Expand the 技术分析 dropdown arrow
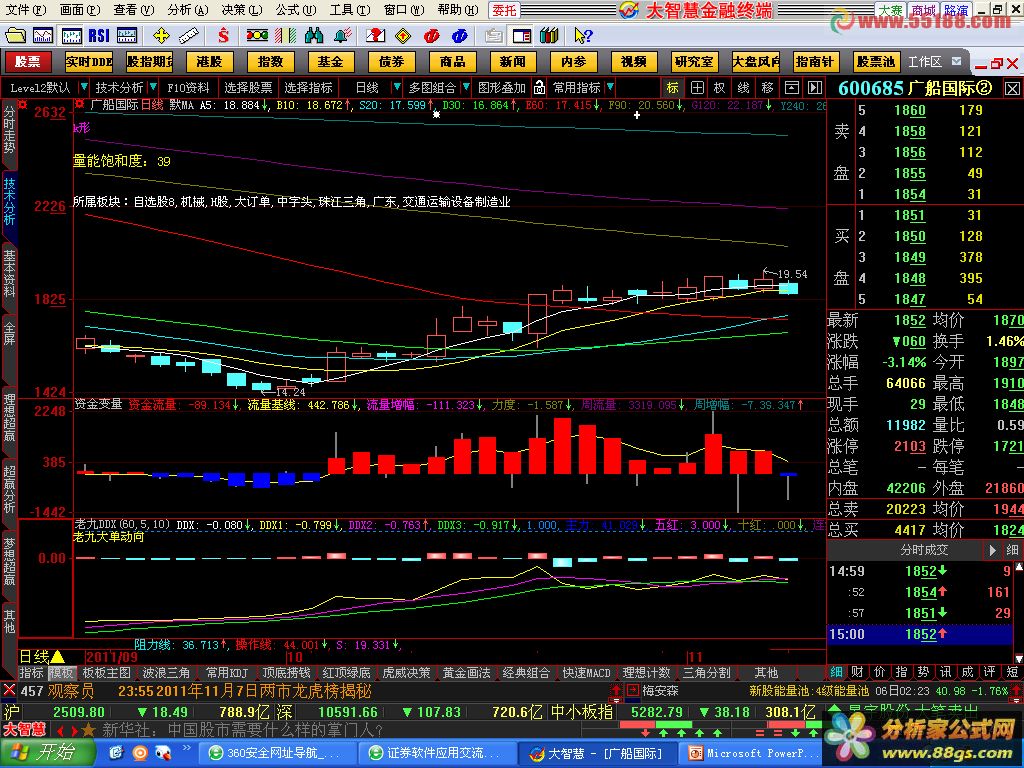The image size is (1024, 768). click(153, 88)
